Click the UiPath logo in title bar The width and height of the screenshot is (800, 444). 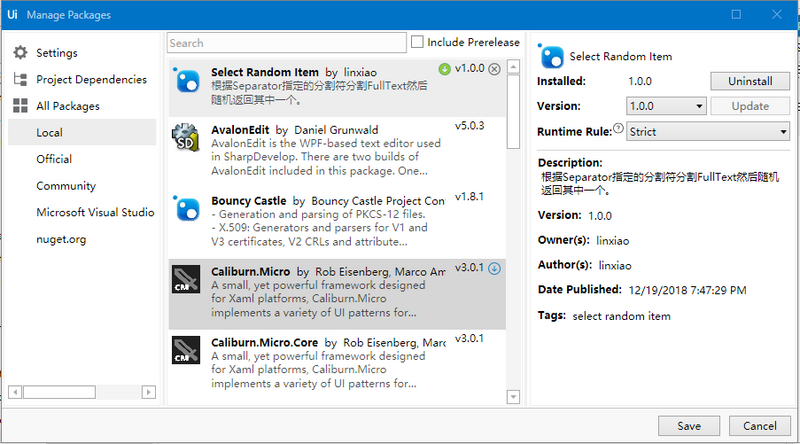coord(12,15)
